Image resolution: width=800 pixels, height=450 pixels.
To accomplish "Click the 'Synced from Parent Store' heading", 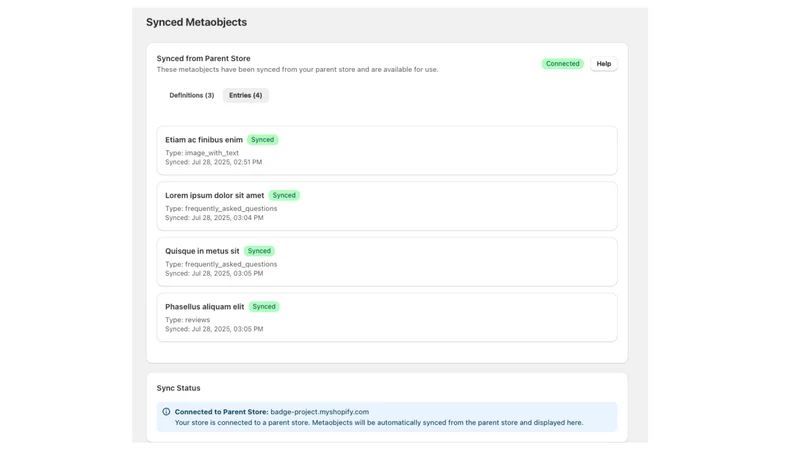I will pos(204,59).
